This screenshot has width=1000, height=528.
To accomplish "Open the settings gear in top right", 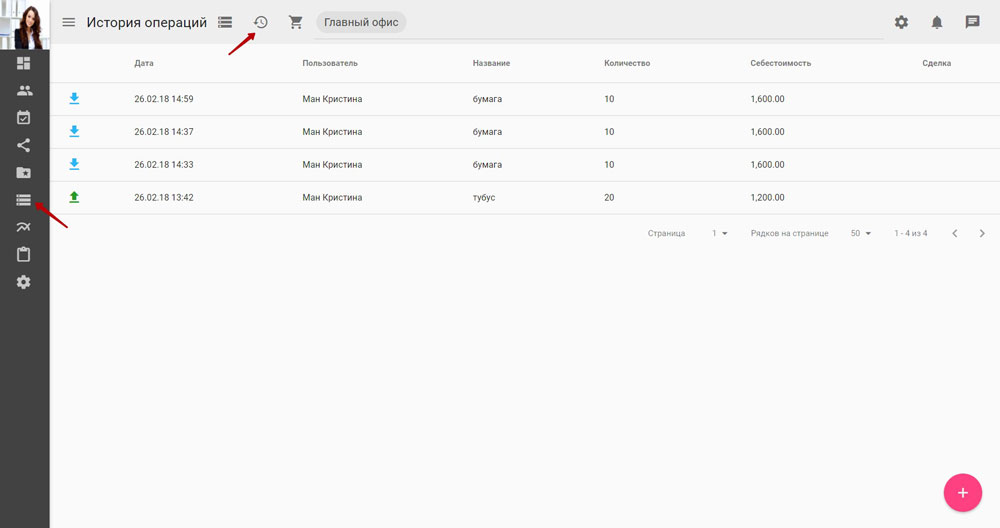I will click(901, 22).
